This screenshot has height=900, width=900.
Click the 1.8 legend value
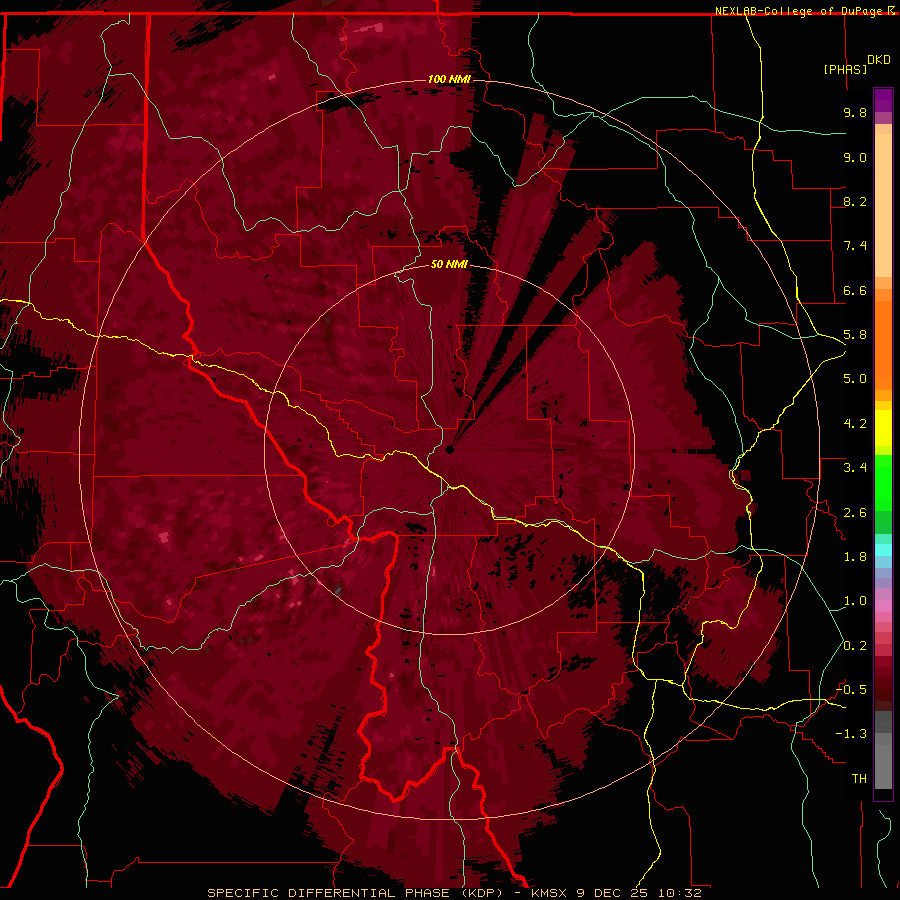pos(855,557)
